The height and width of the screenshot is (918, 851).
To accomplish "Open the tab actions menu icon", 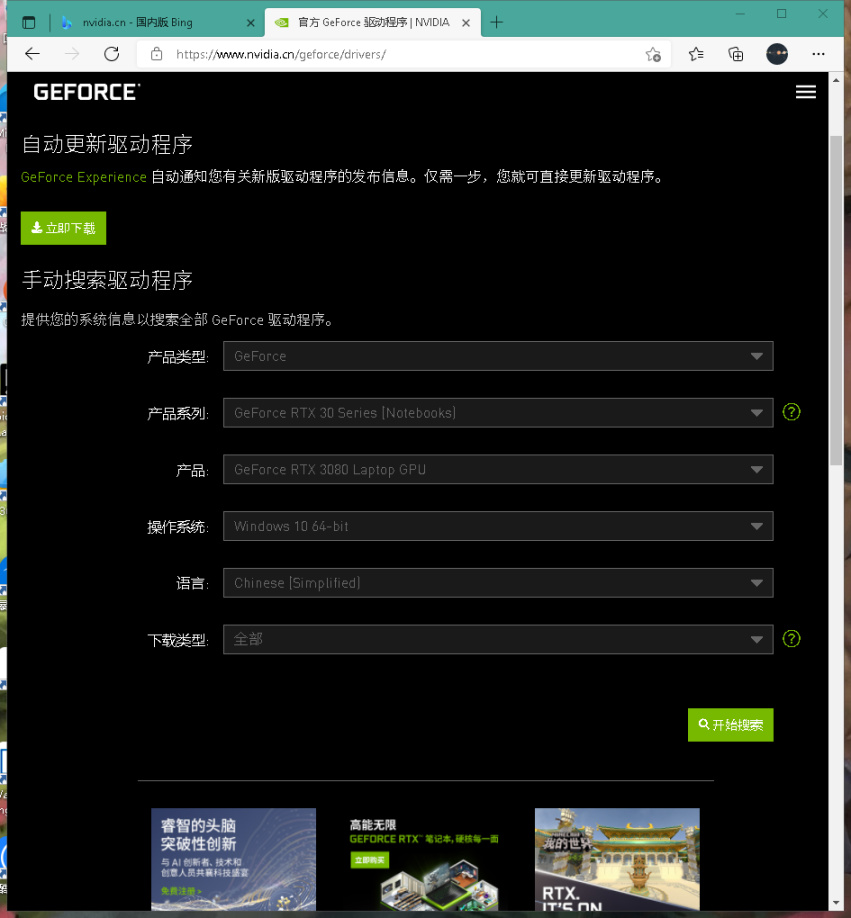I will point(29,23).
